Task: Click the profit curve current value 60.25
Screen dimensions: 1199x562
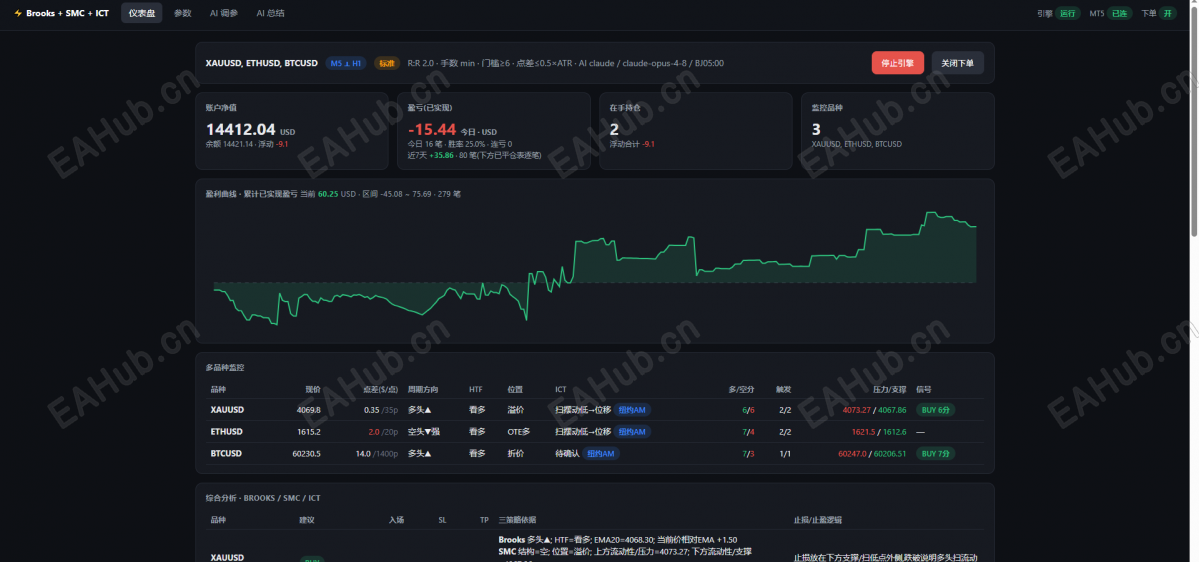Action: (x=328, y=194)
